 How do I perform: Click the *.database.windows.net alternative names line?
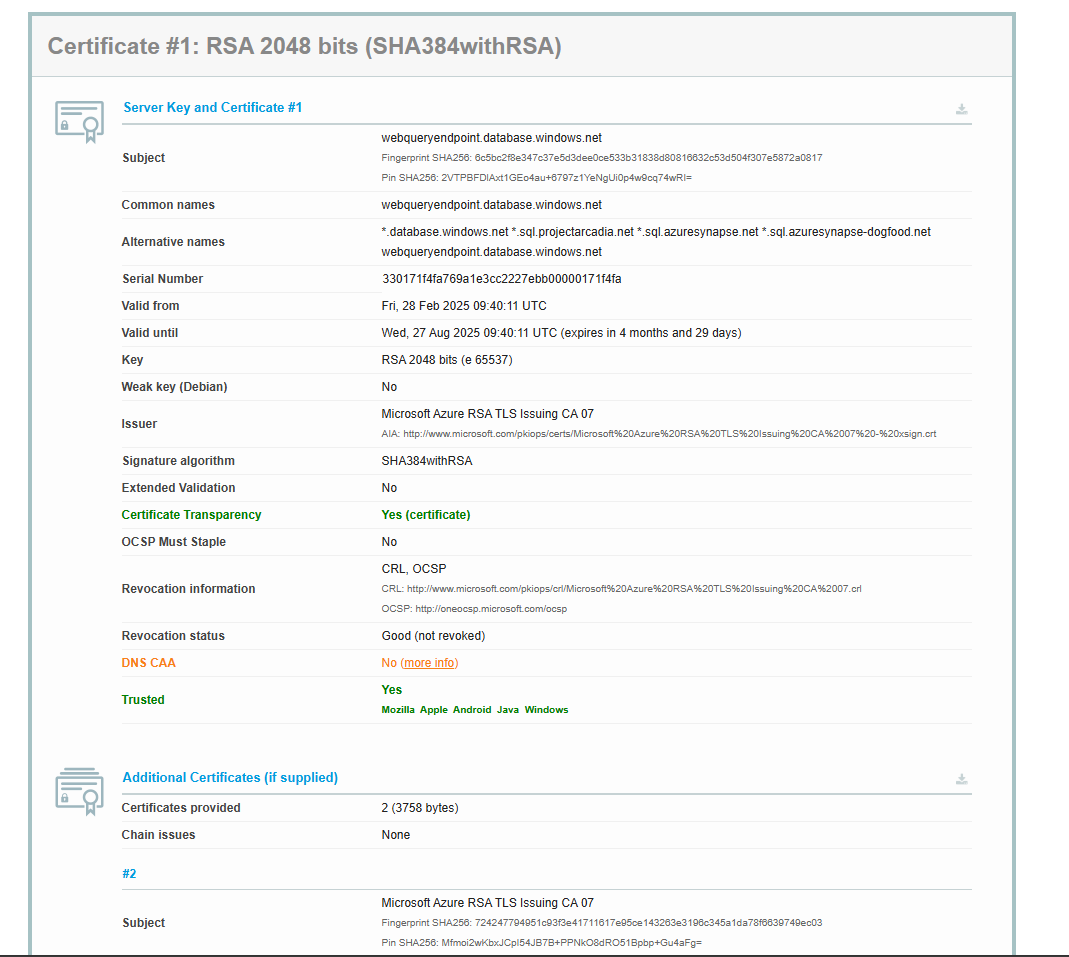(655, 232)
